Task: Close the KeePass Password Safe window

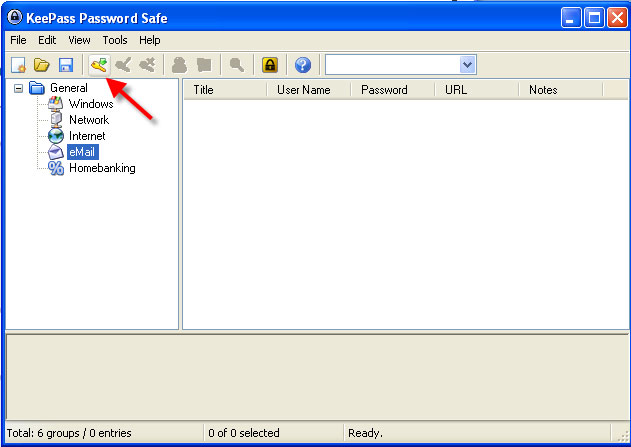Action: tap(617, 18)
